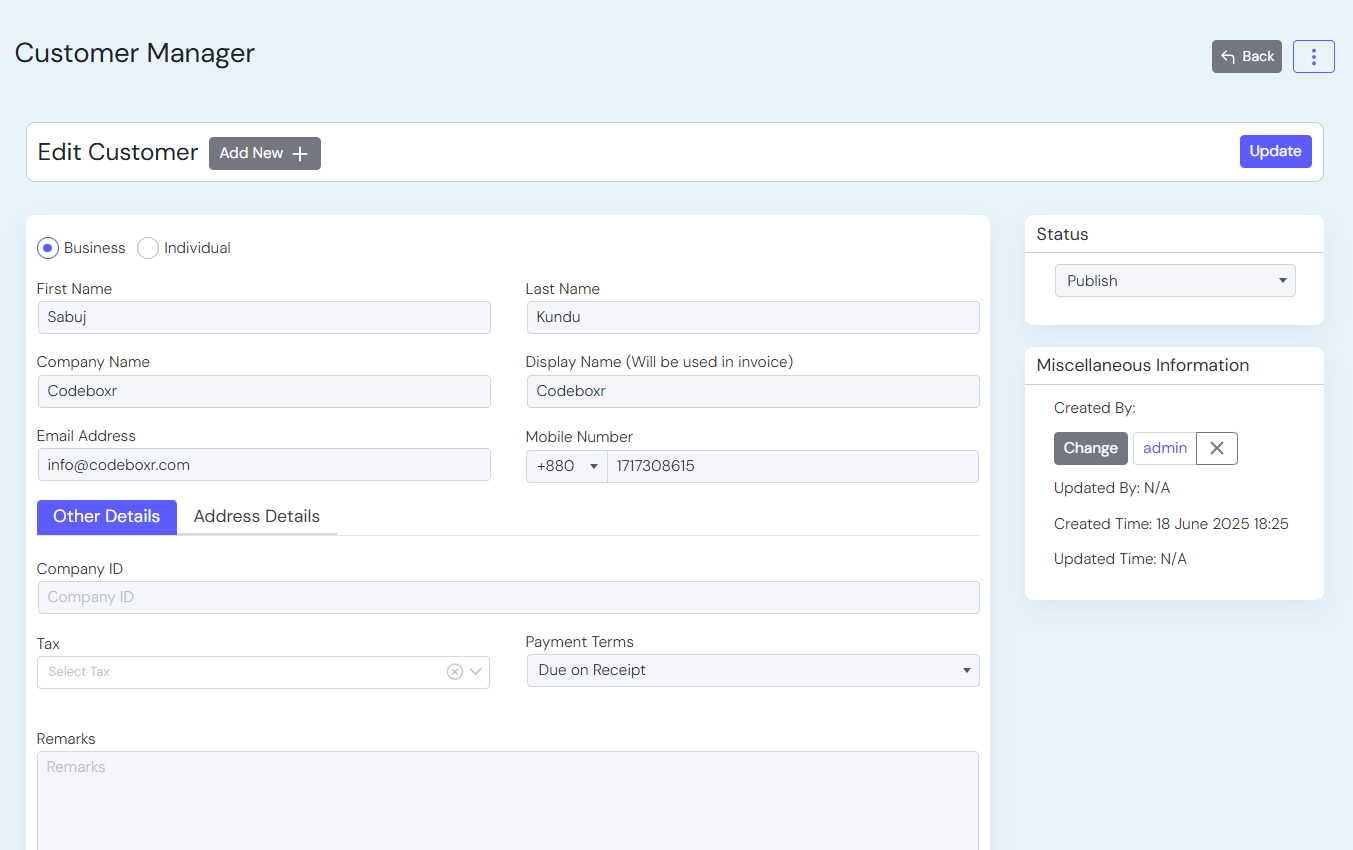Click into the Company ID field

(507, 598)
